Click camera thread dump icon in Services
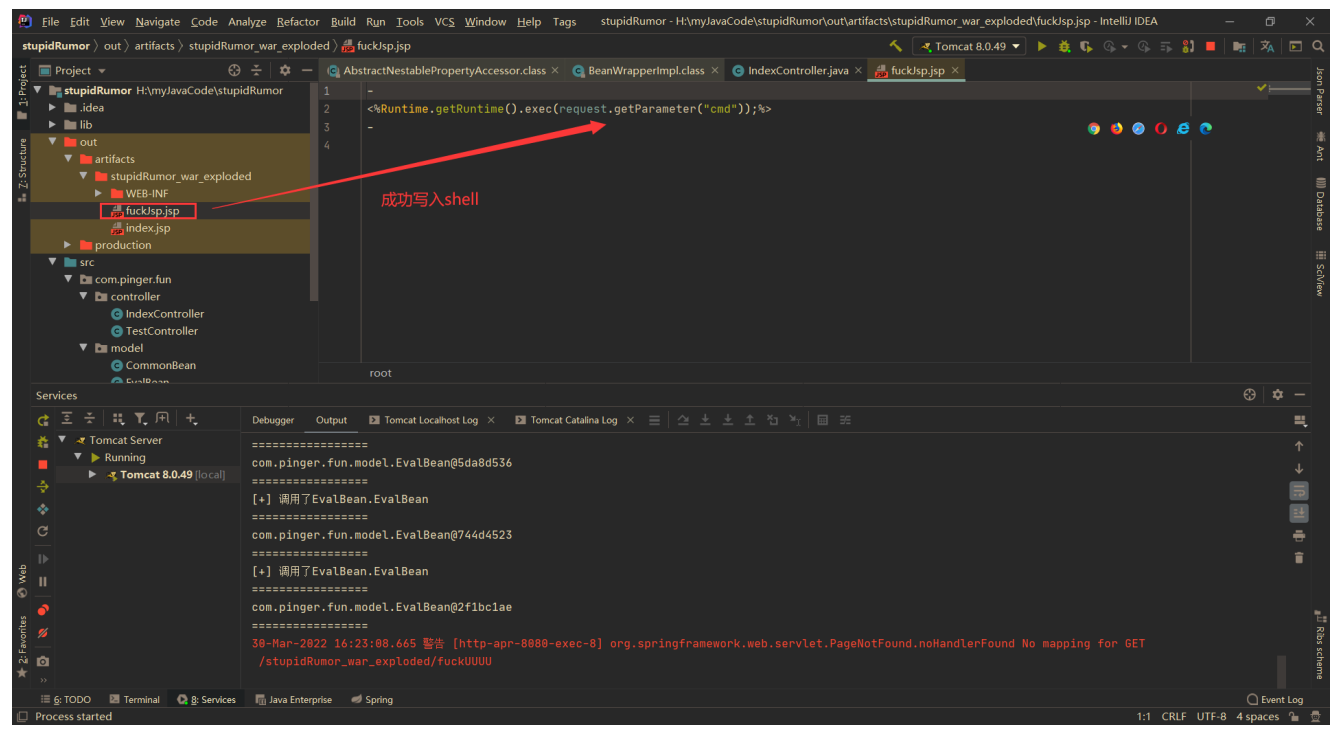The image size is (1338, 735). point(43,661)
